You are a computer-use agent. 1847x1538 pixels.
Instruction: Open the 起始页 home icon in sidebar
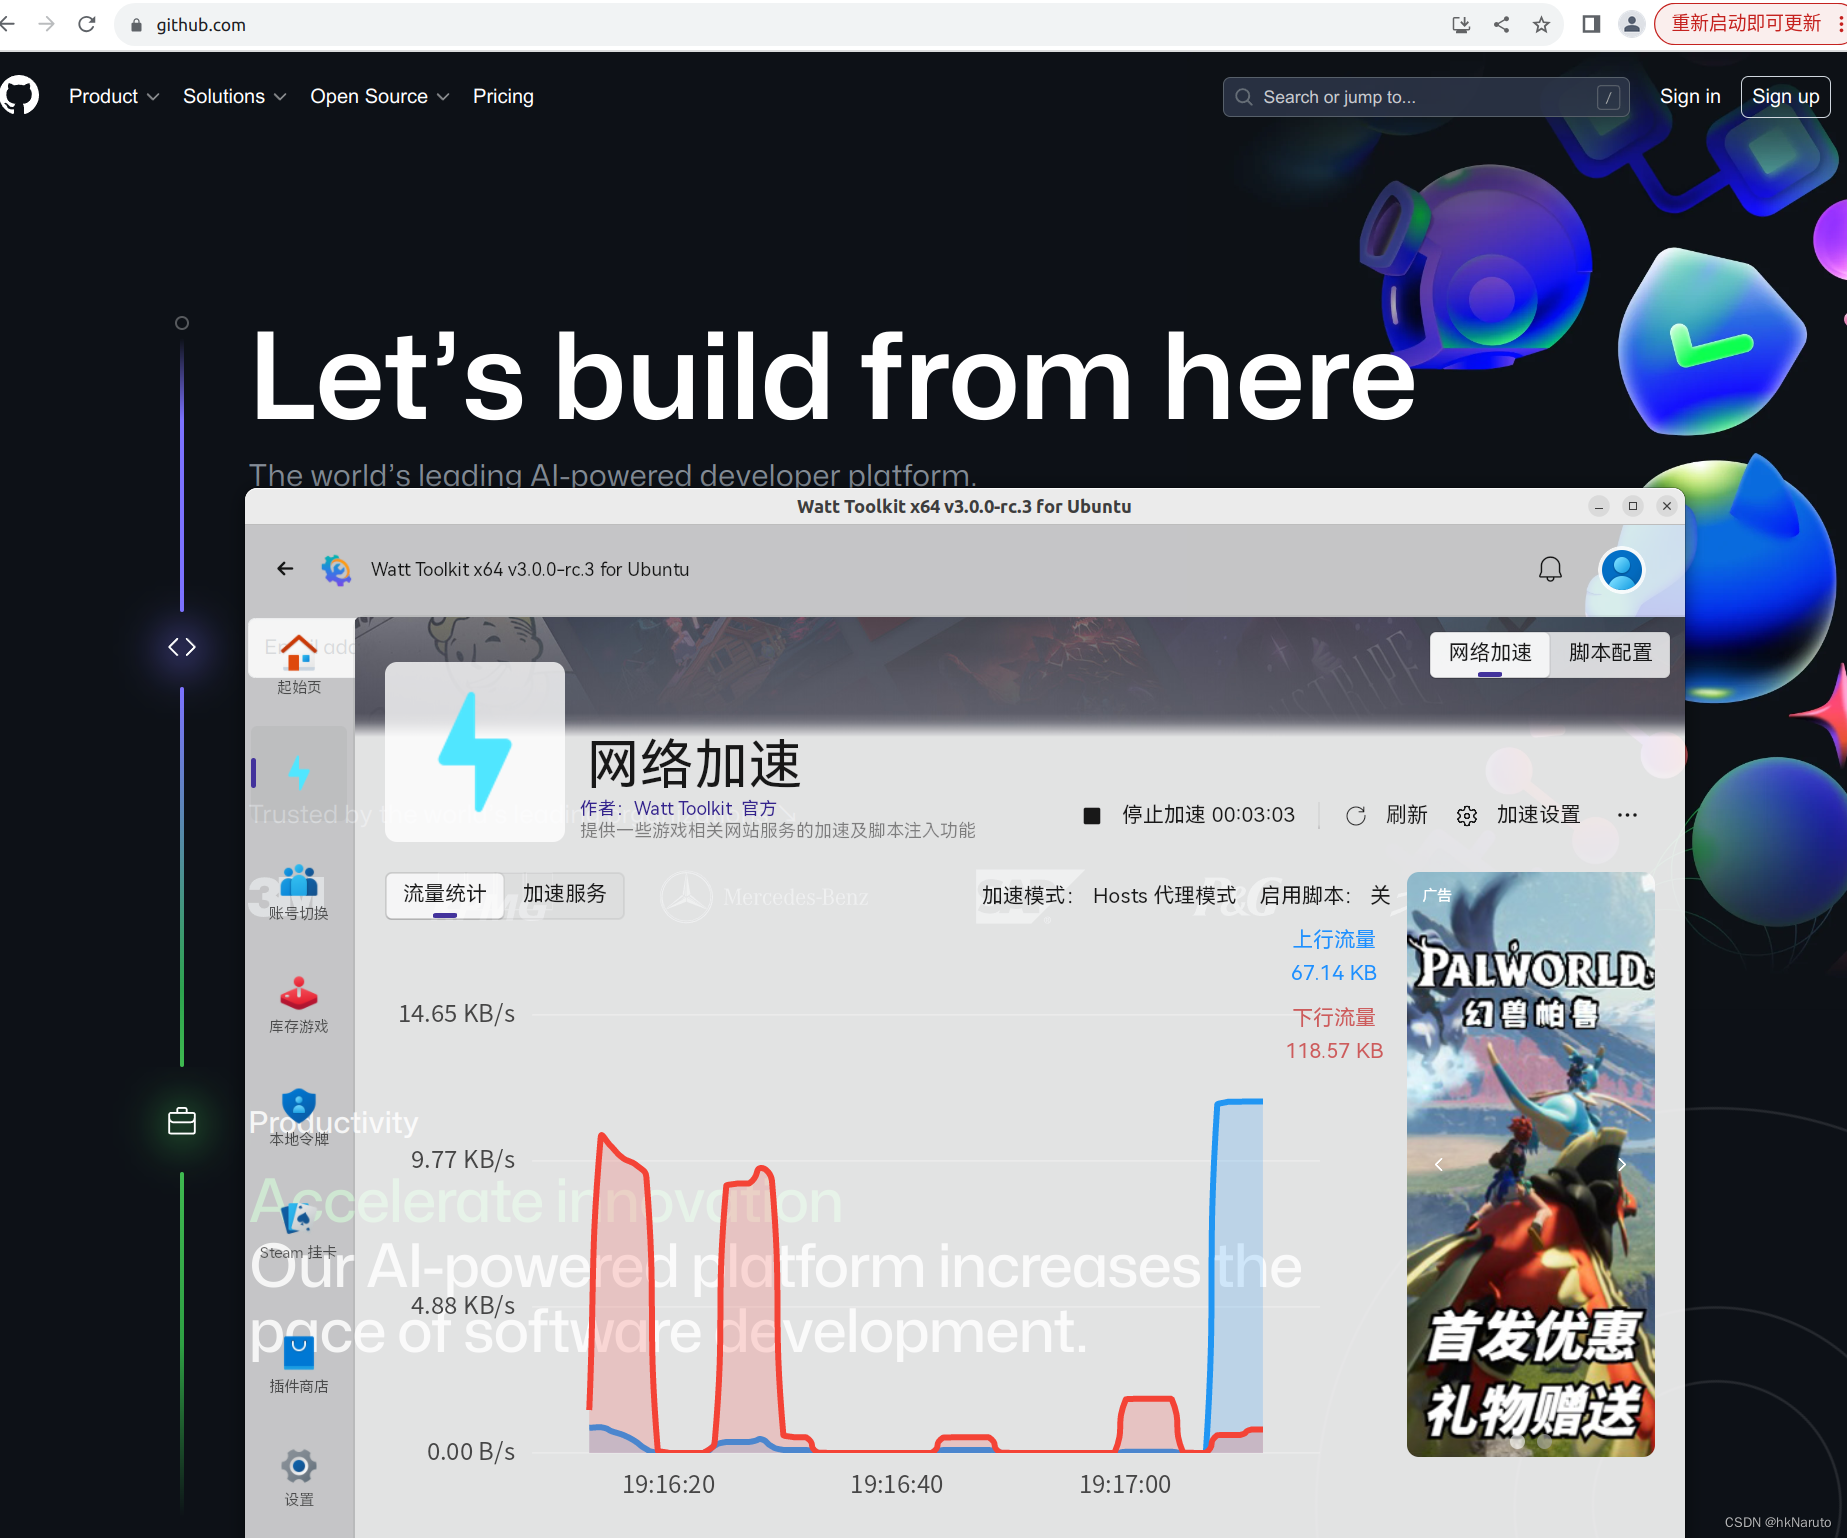299,653
